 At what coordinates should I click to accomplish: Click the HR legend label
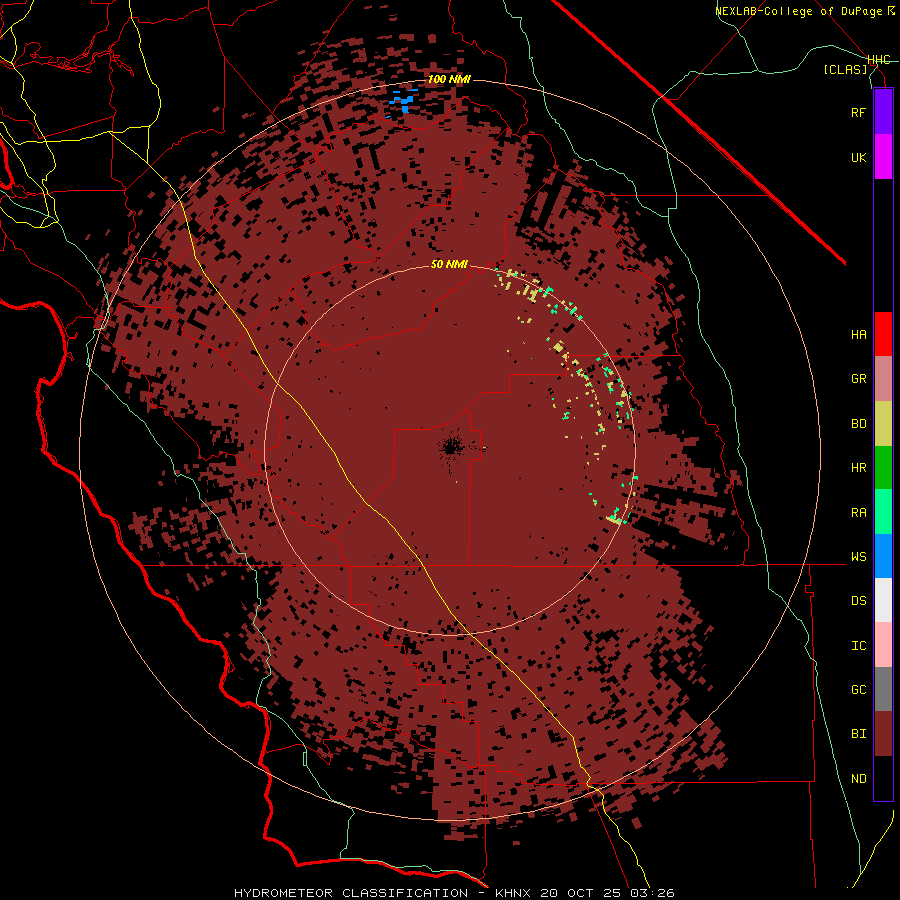coord(859,468)
